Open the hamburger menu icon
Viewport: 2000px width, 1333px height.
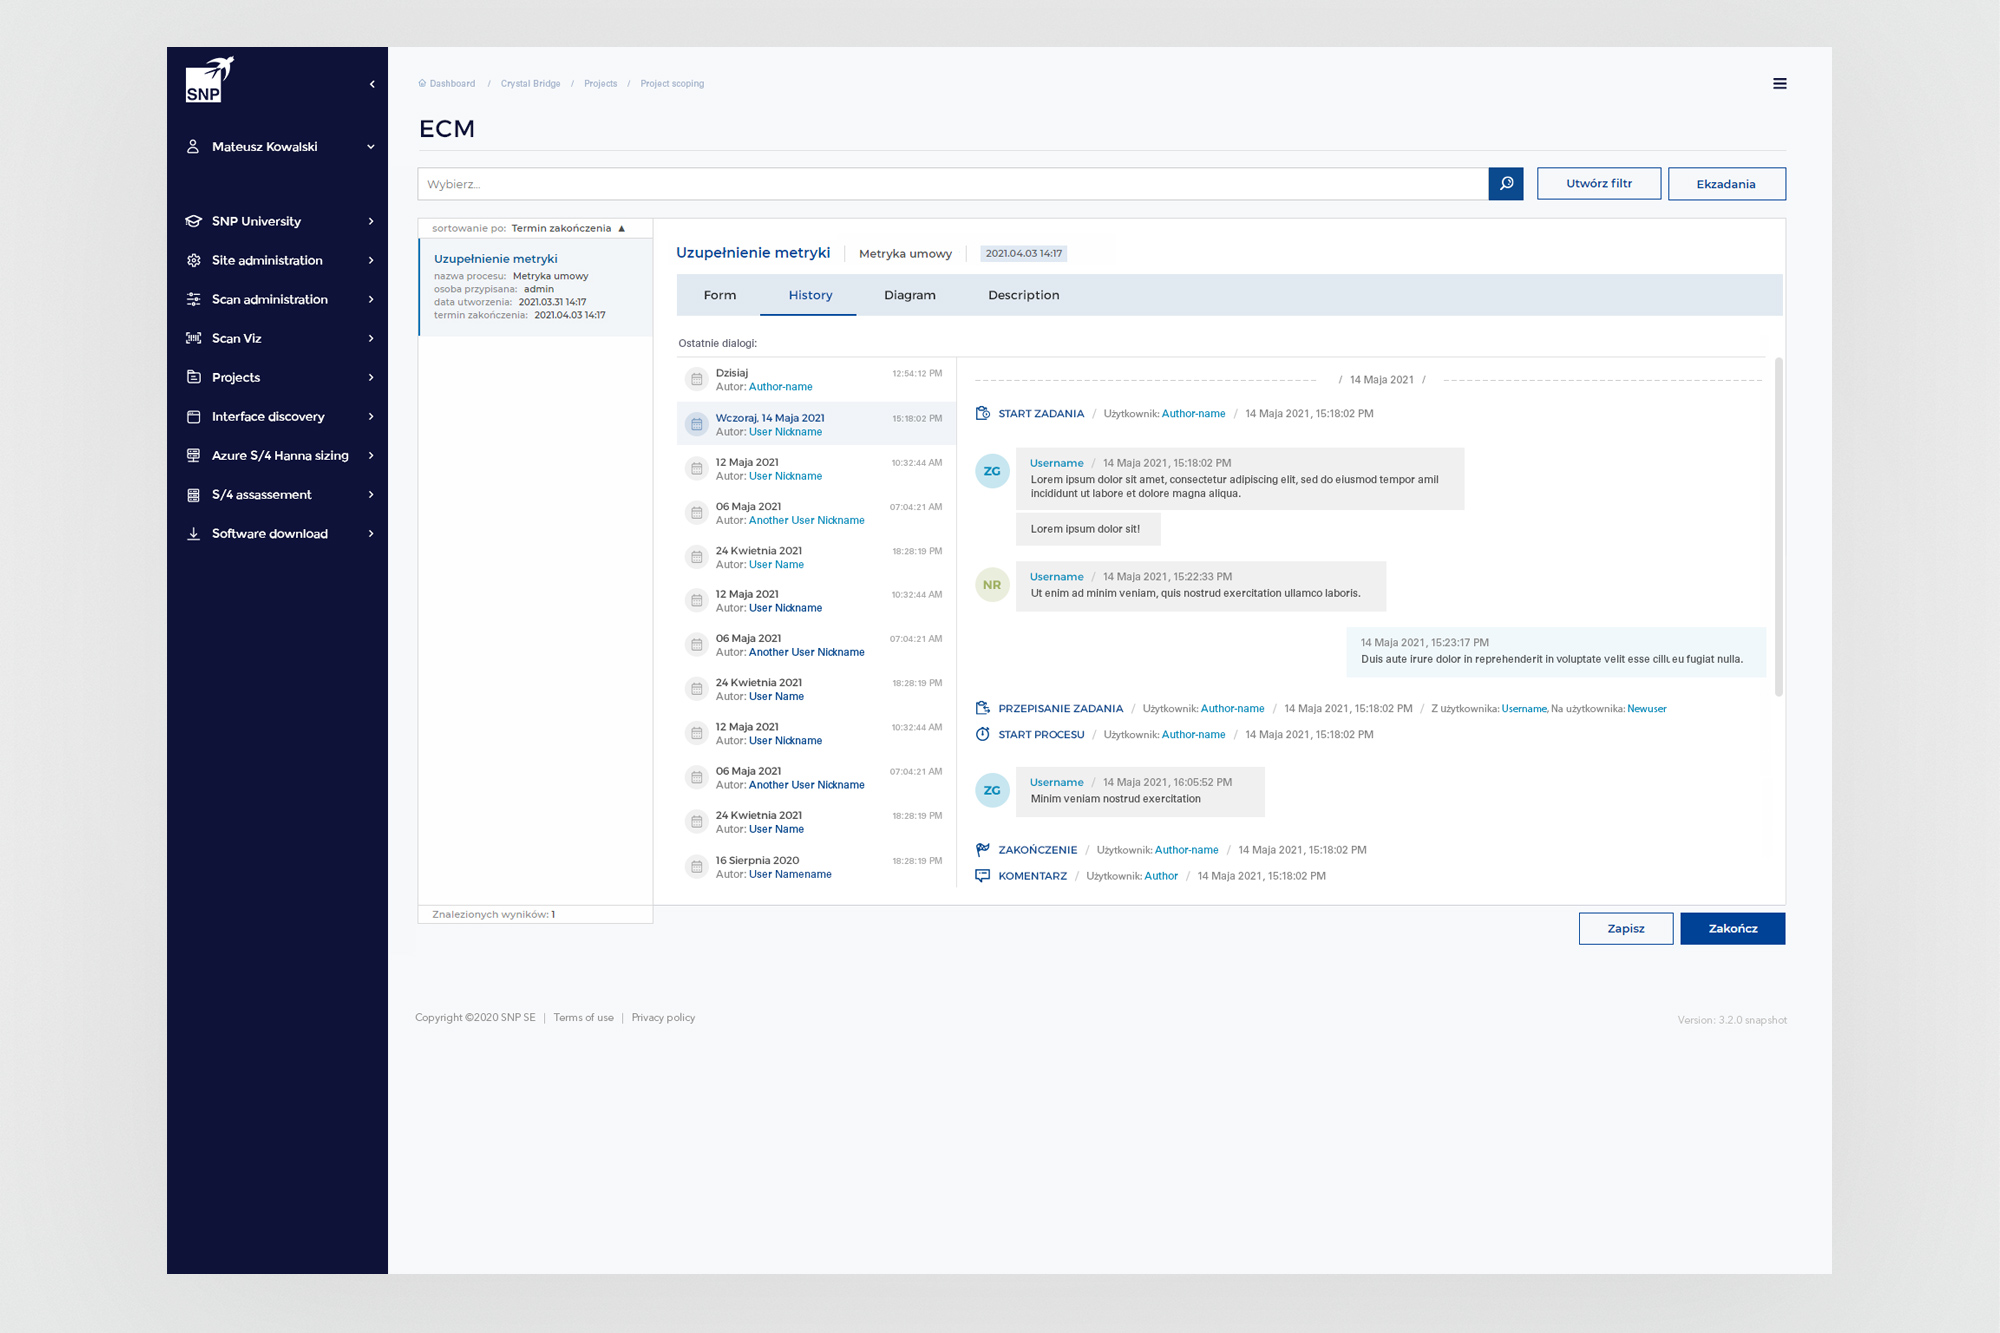pyautogui.click(x=1779, y=84)
